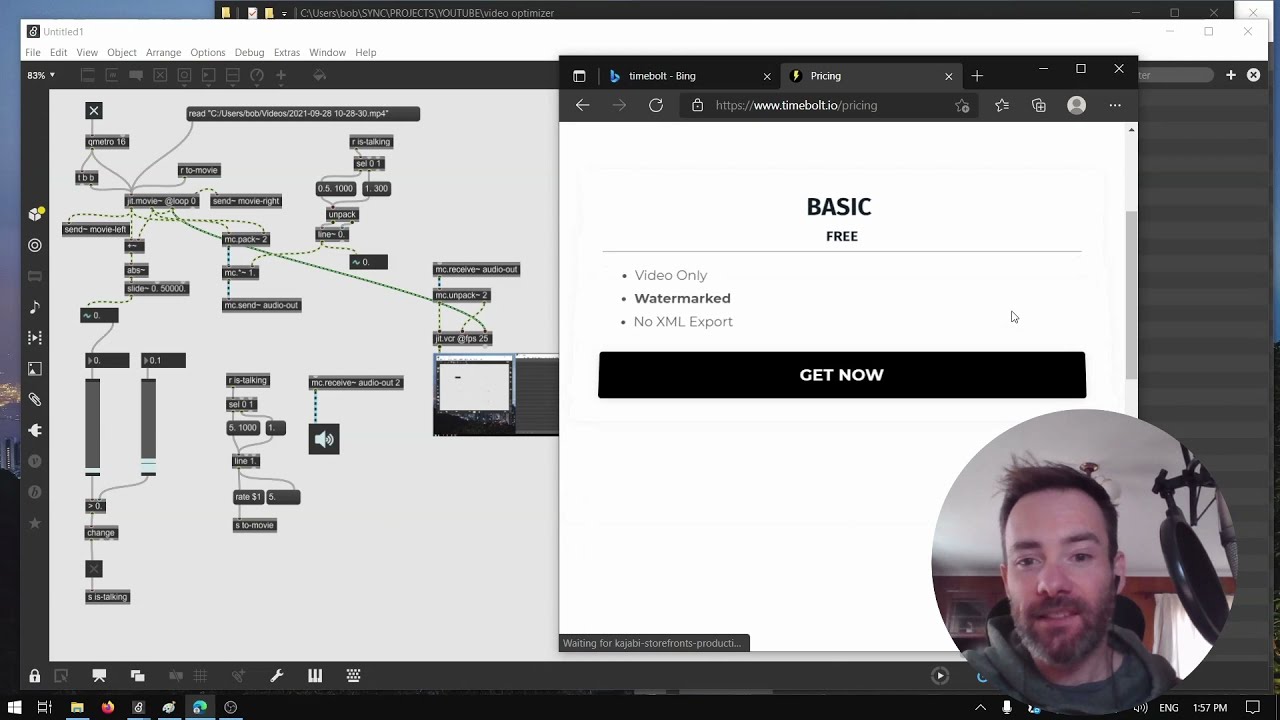Viewport: 1280px width, 720px height.
Task: Open the Arrange menu in Max
Action: pos(163,52)
